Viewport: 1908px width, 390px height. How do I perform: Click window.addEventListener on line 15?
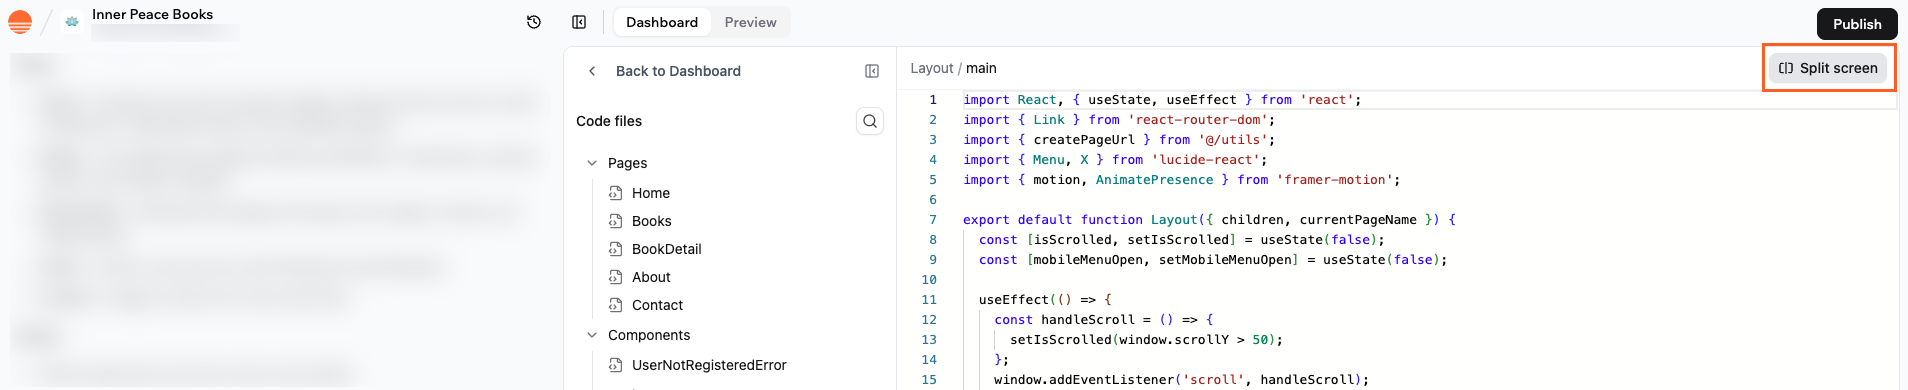[x=1084, y=380]
